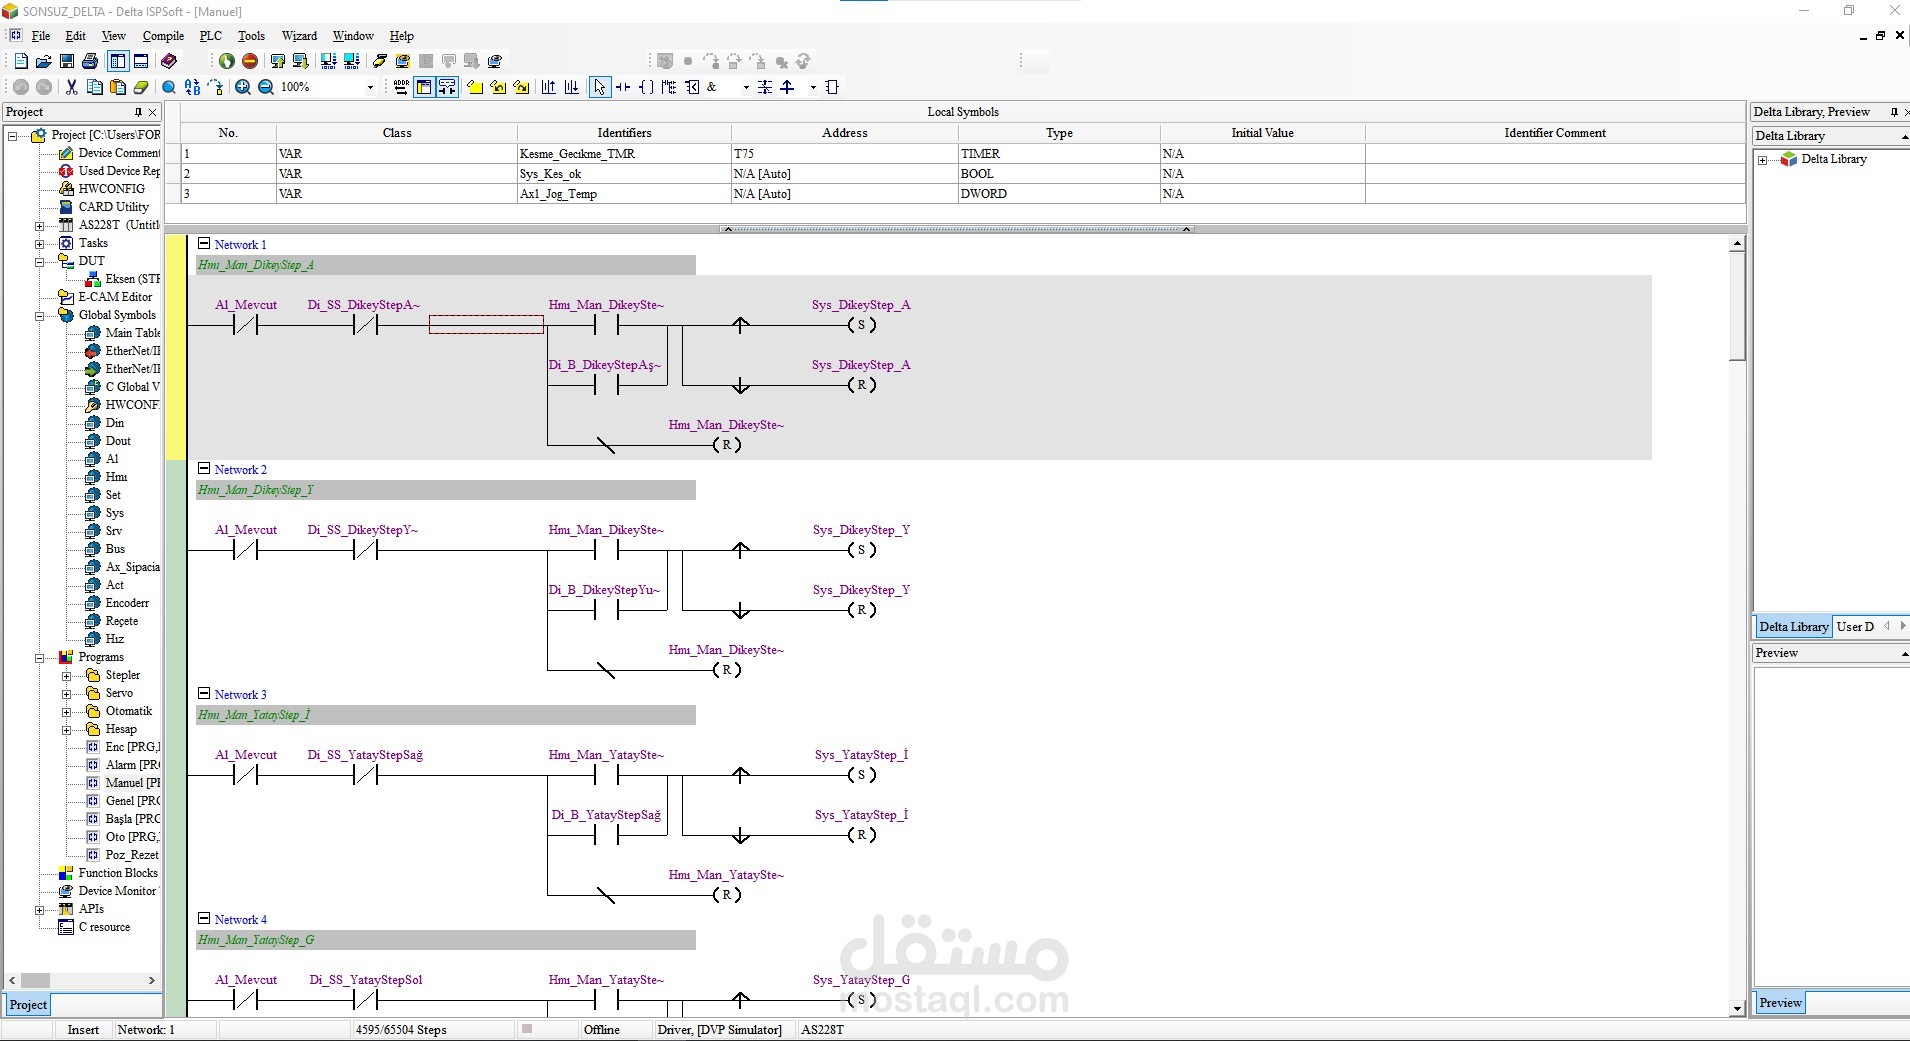Open the Tools menu
Viewport: 1910px width, 1041px height.
tap(251, 35)
